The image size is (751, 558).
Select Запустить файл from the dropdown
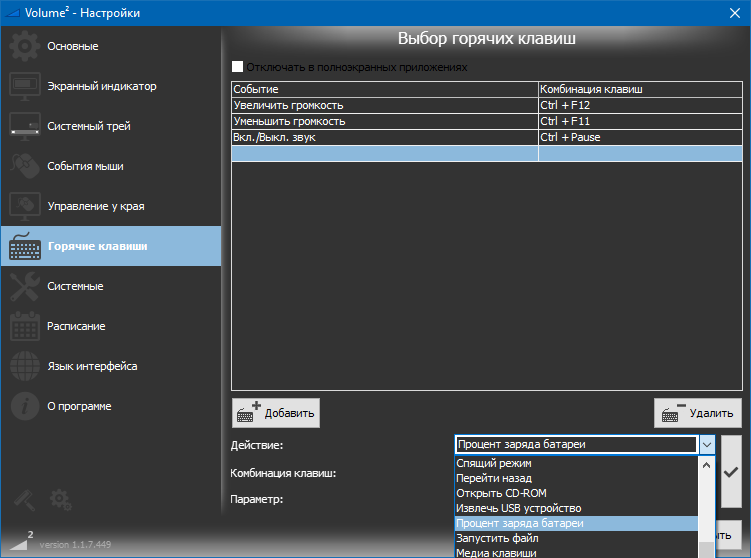coord(576,538)
